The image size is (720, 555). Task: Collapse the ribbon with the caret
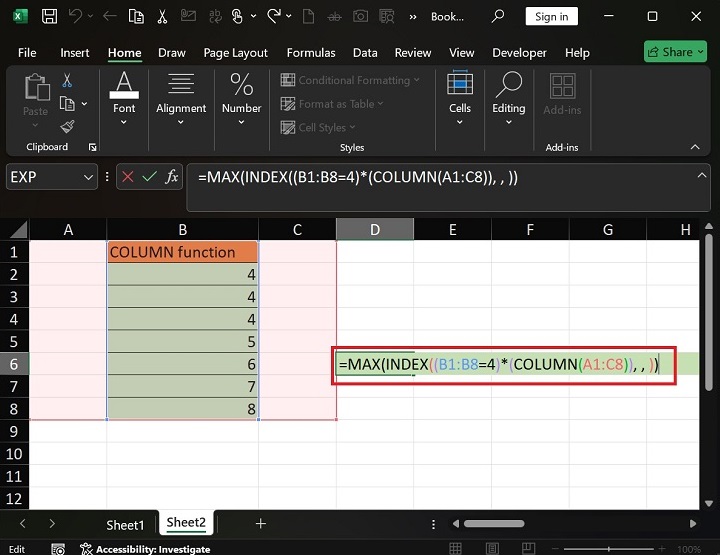(695, 147)
